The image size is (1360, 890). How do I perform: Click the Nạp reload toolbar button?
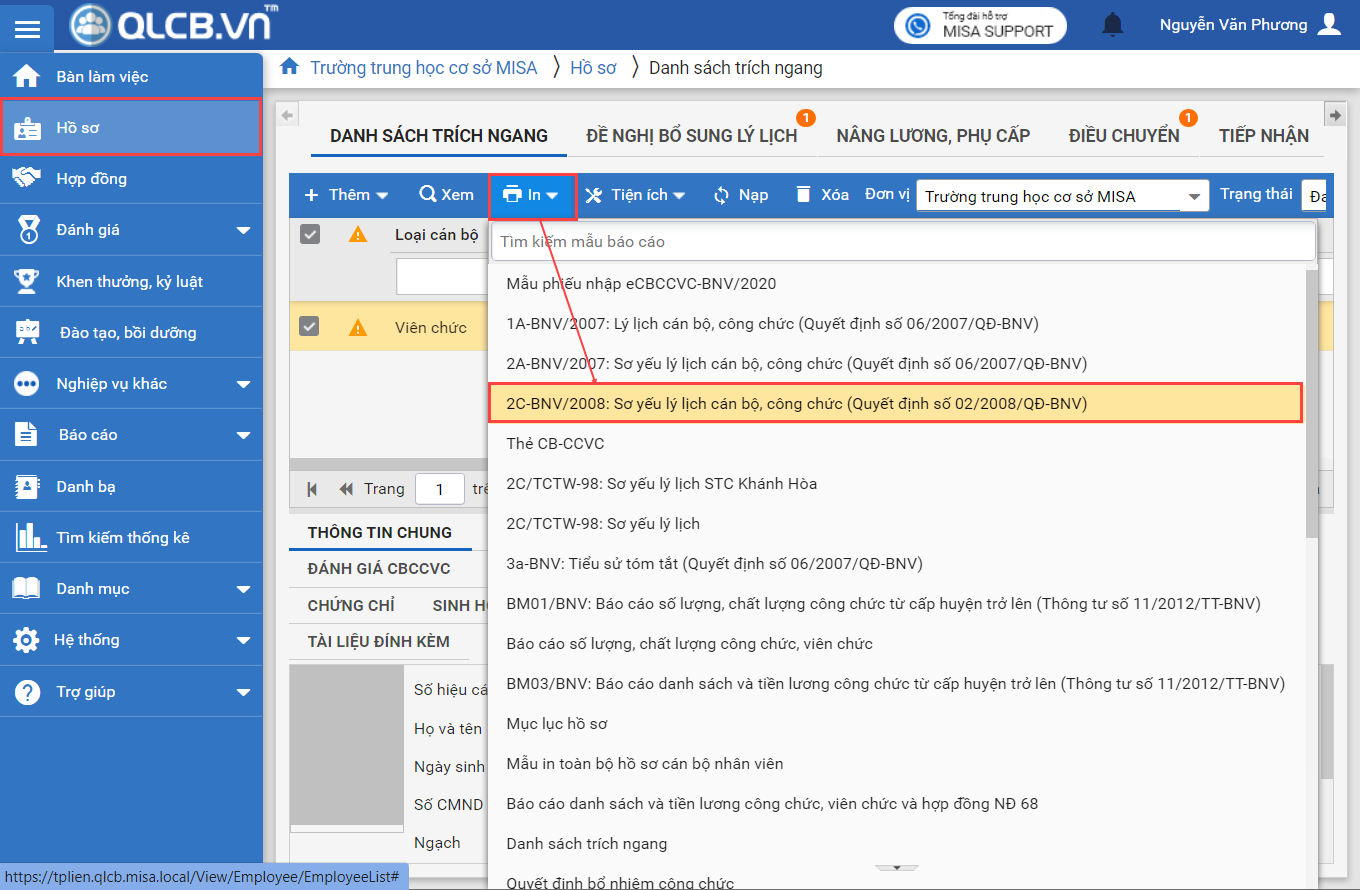click(740, 195)
